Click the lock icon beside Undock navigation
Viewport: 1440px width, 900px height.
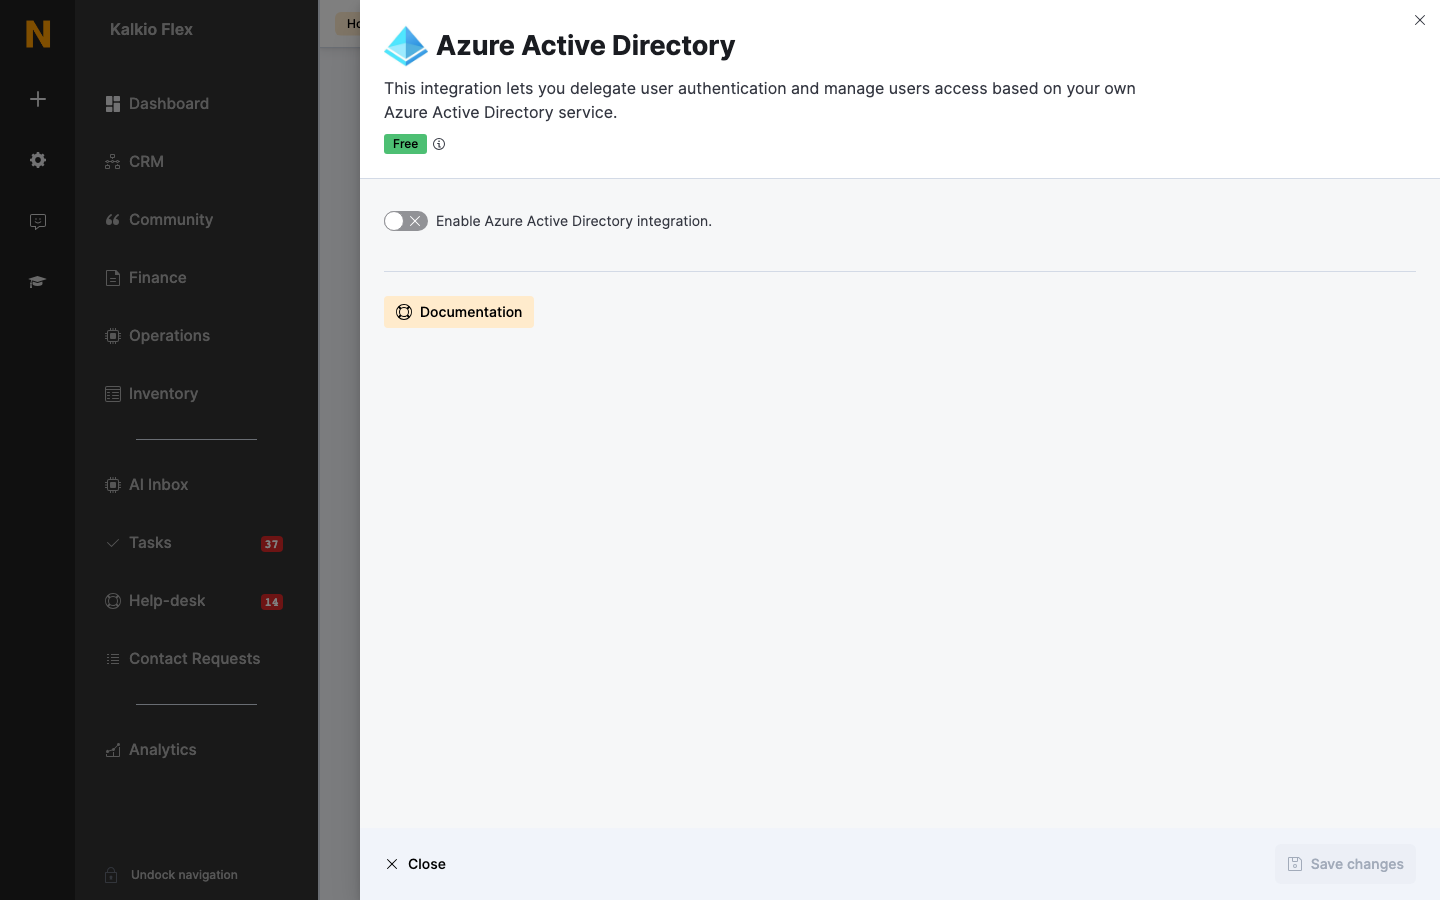click(112, 875)
